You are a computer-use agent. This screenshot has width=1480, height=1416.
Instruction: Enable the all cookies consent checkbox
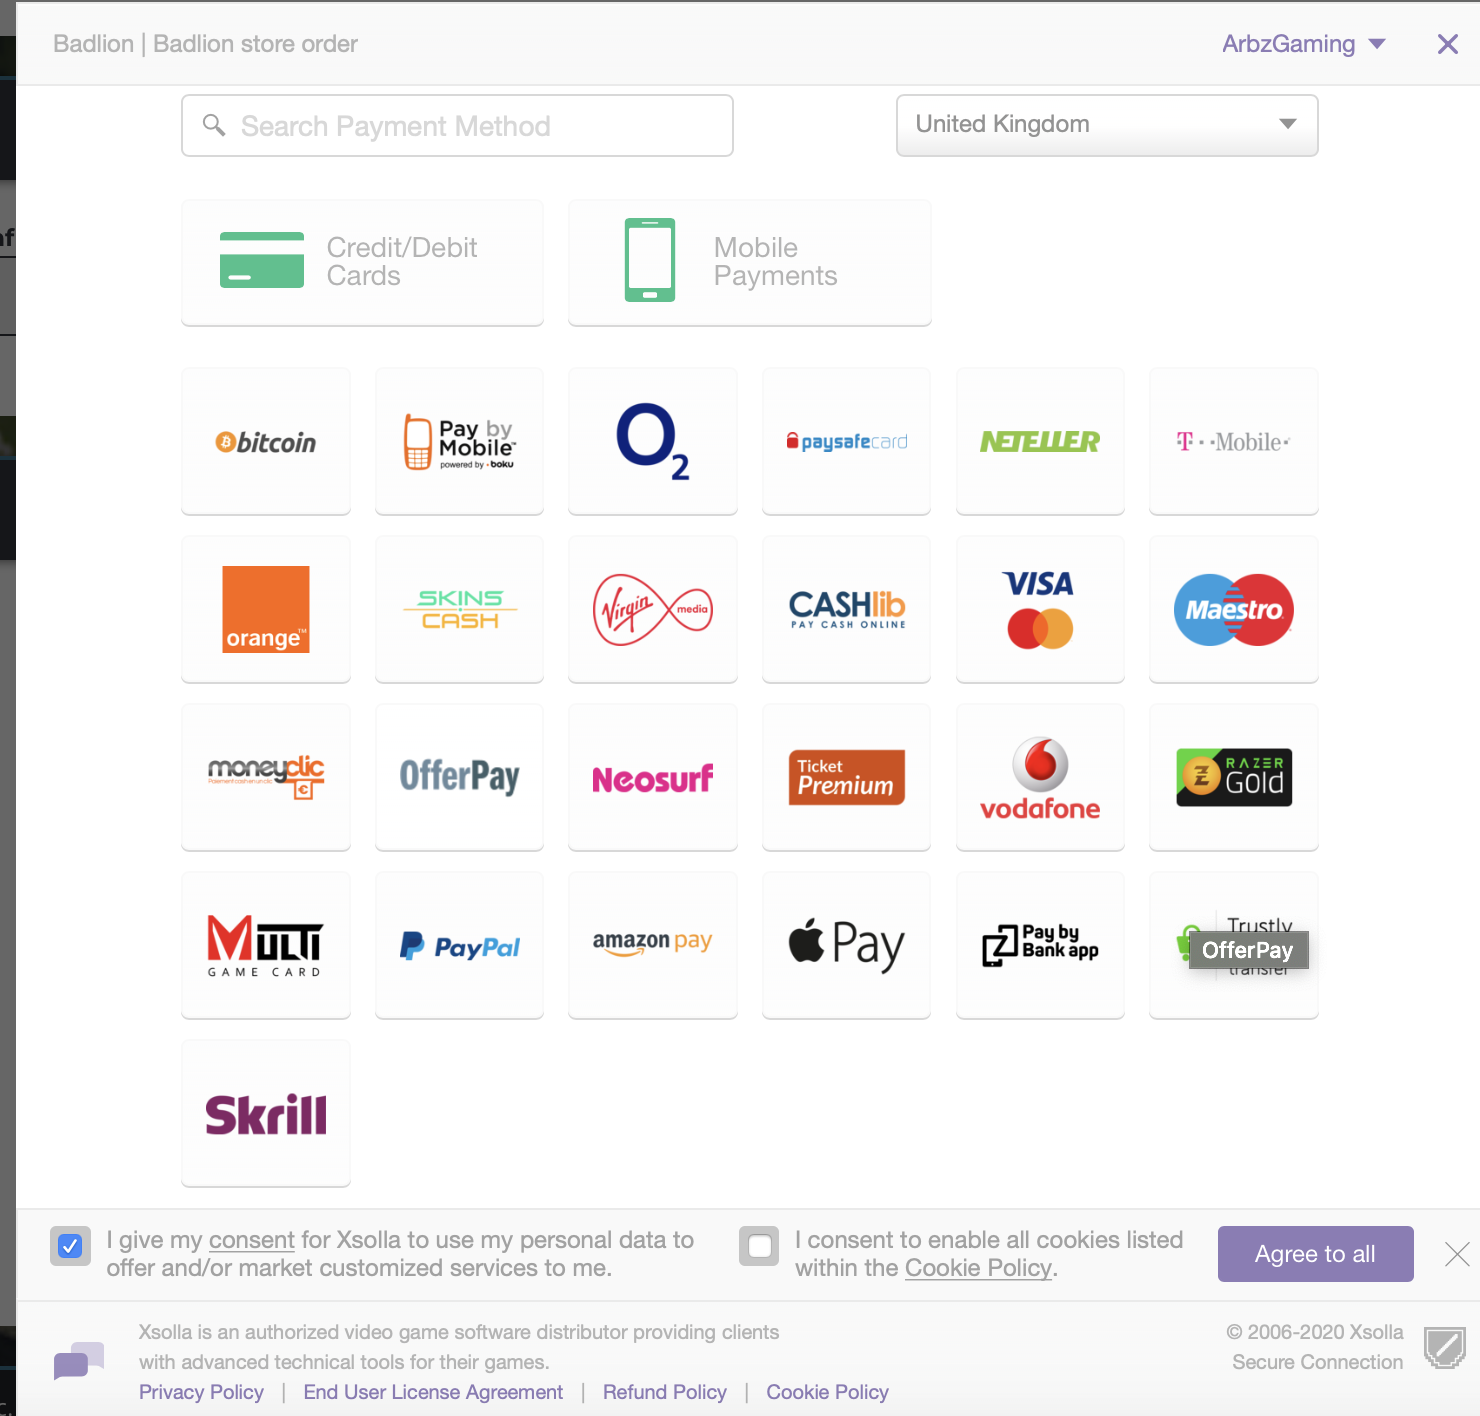759,1246
